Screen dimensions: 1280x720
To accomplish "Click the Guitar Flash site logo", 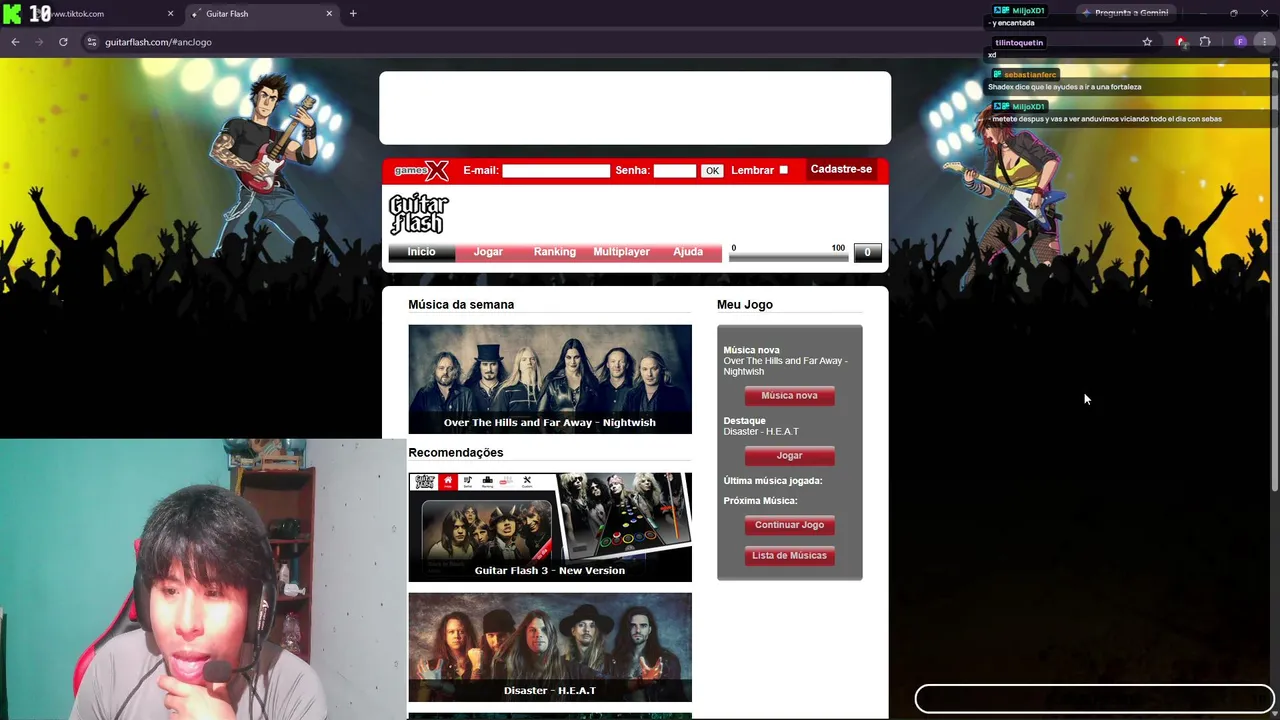I will [418, 213].
